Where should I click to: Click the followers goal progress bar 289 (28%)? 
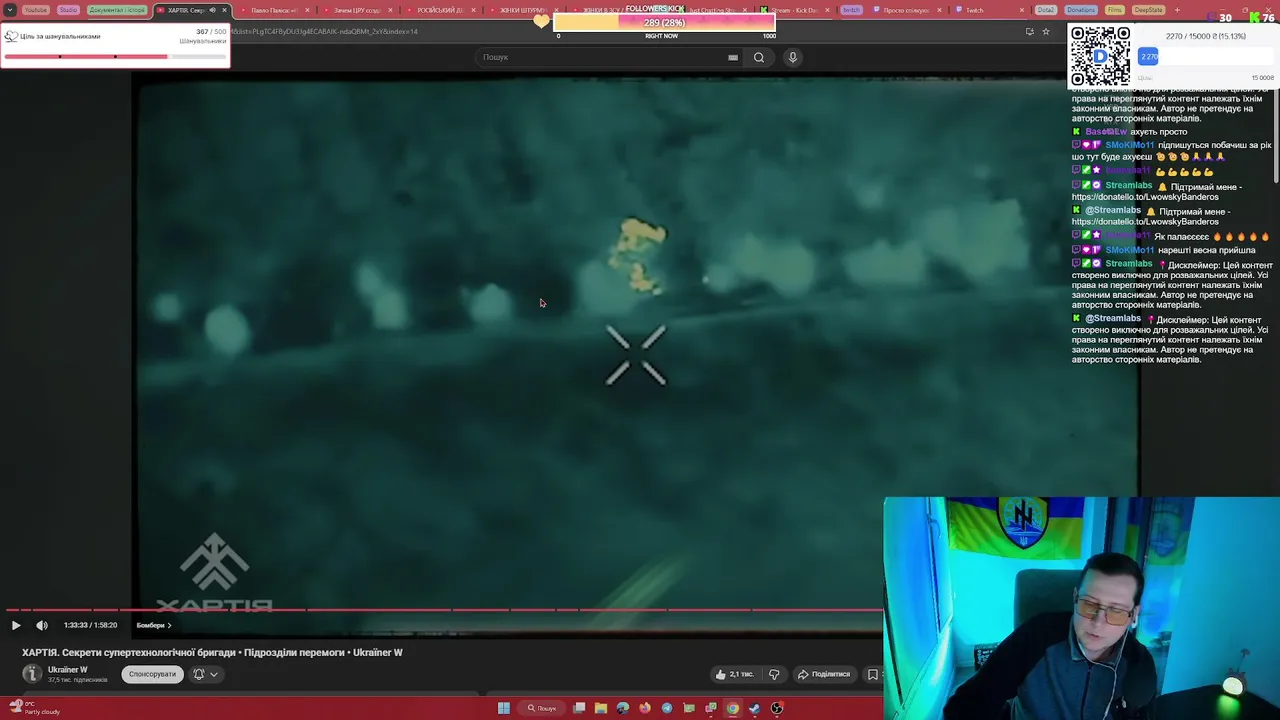[664, 22]
